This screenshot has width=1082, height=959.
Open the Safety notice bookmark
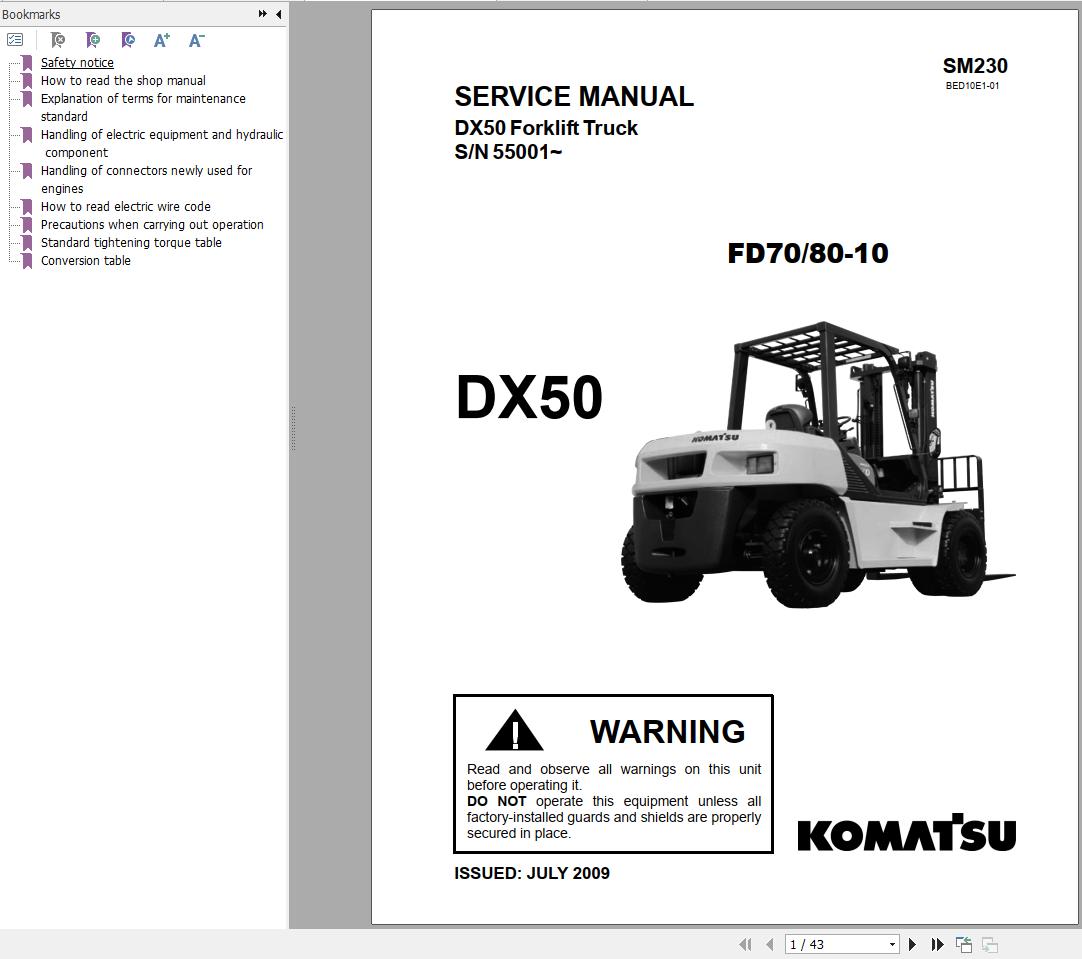click(77, 63)
